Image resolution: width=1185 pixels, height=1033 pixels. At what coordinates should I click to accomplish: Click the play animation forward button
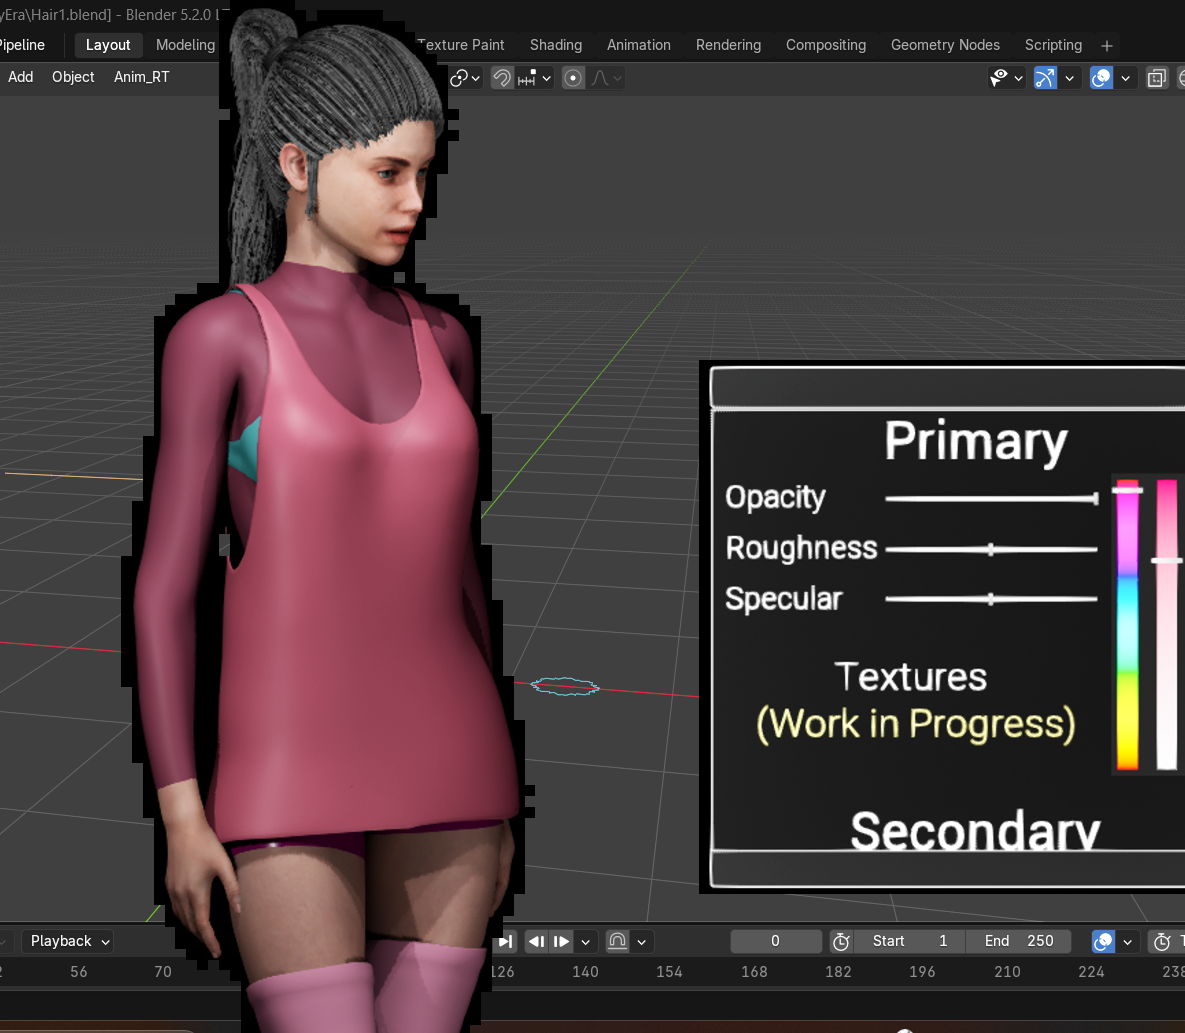pos(562,942)
